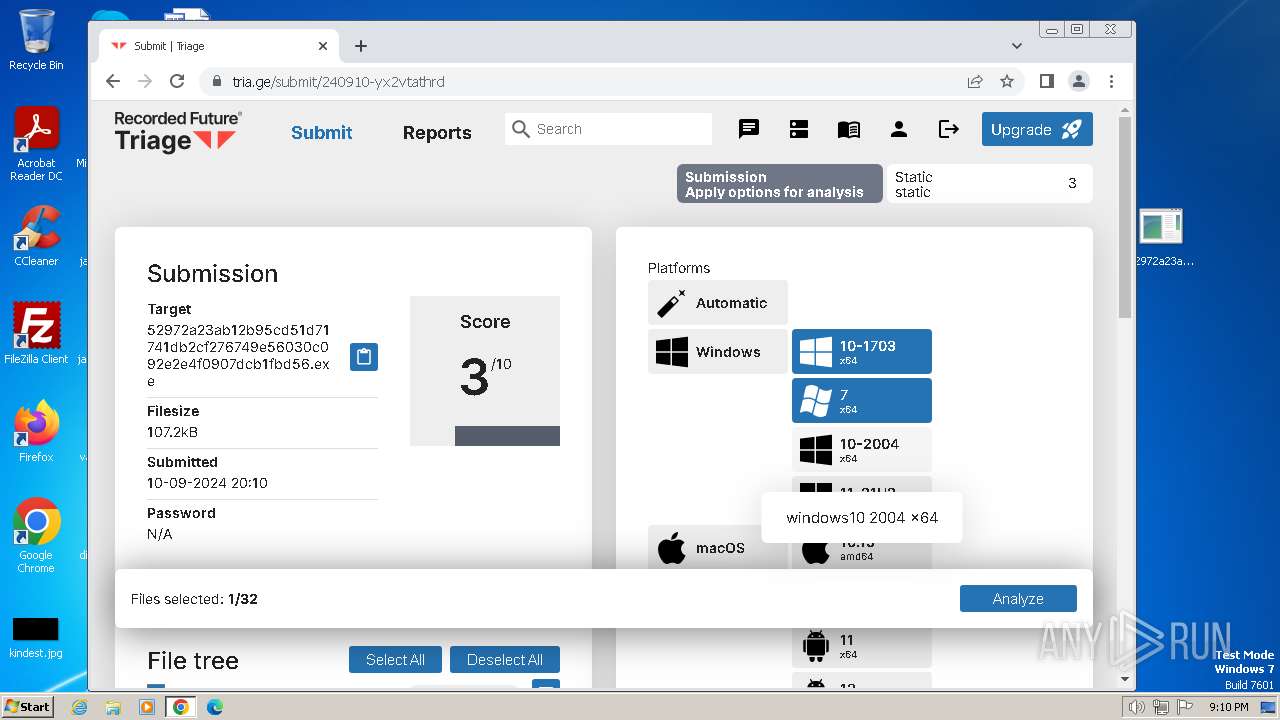Reload the Triage page
The width and height of the screenshot is (1280, 720).
[177, 81]
